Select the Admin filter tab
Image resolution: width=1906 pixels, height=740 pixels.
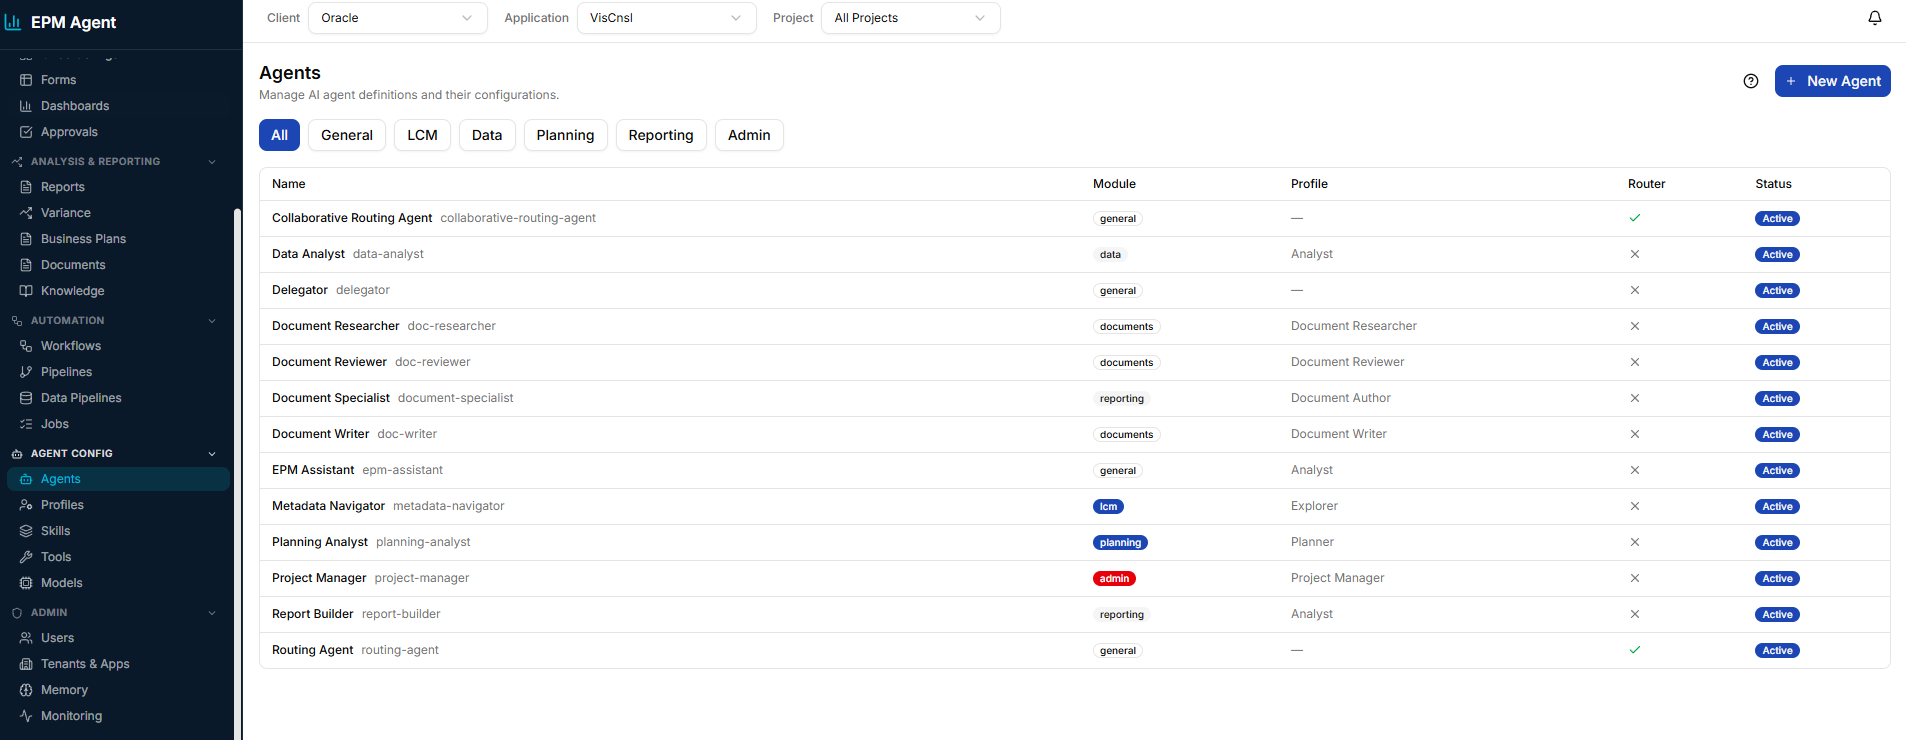[x=749, y=135]
